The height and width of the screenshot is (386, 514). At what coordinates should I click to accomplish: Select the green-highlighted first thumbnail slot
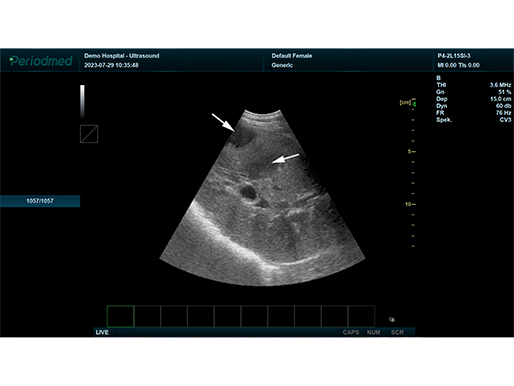click(120, 316)
